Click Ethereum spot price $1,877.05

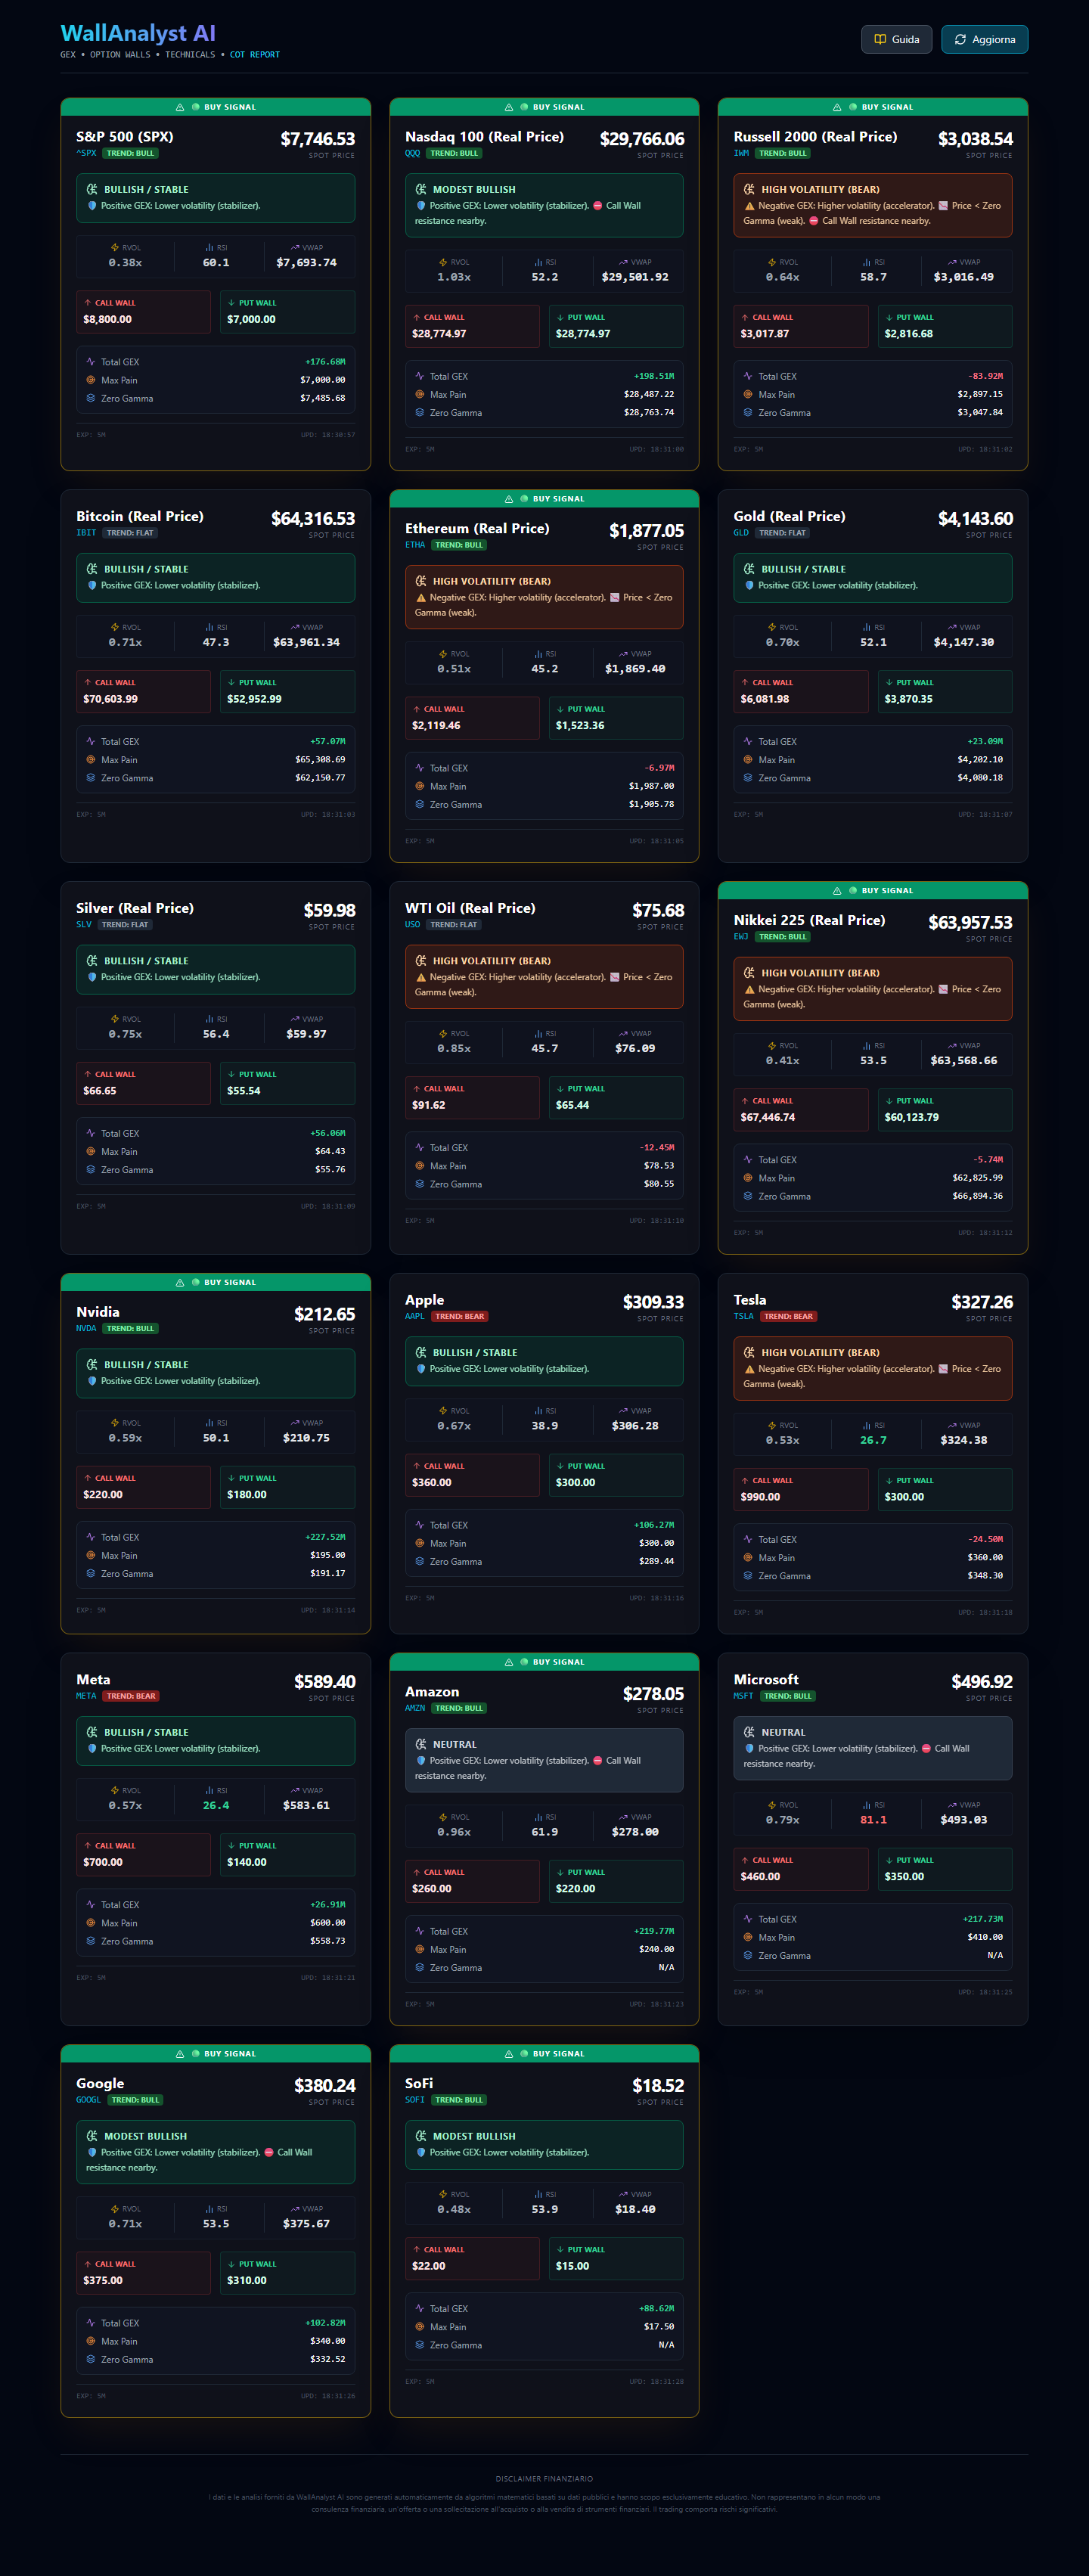(x=647, y=531)
